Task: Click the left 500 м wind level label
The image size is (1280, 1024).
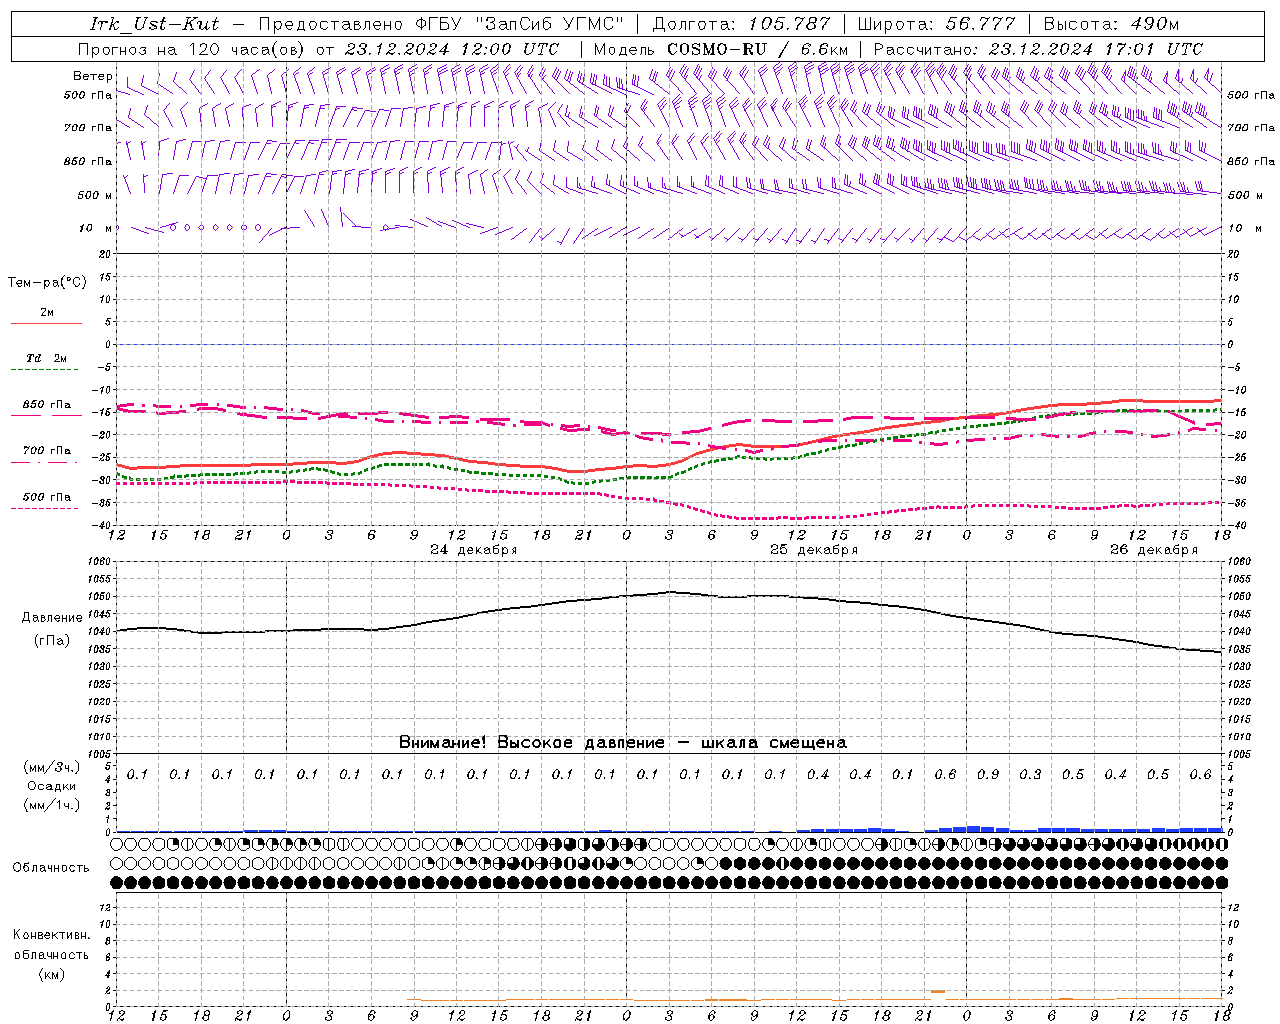Action: point(95,195)
